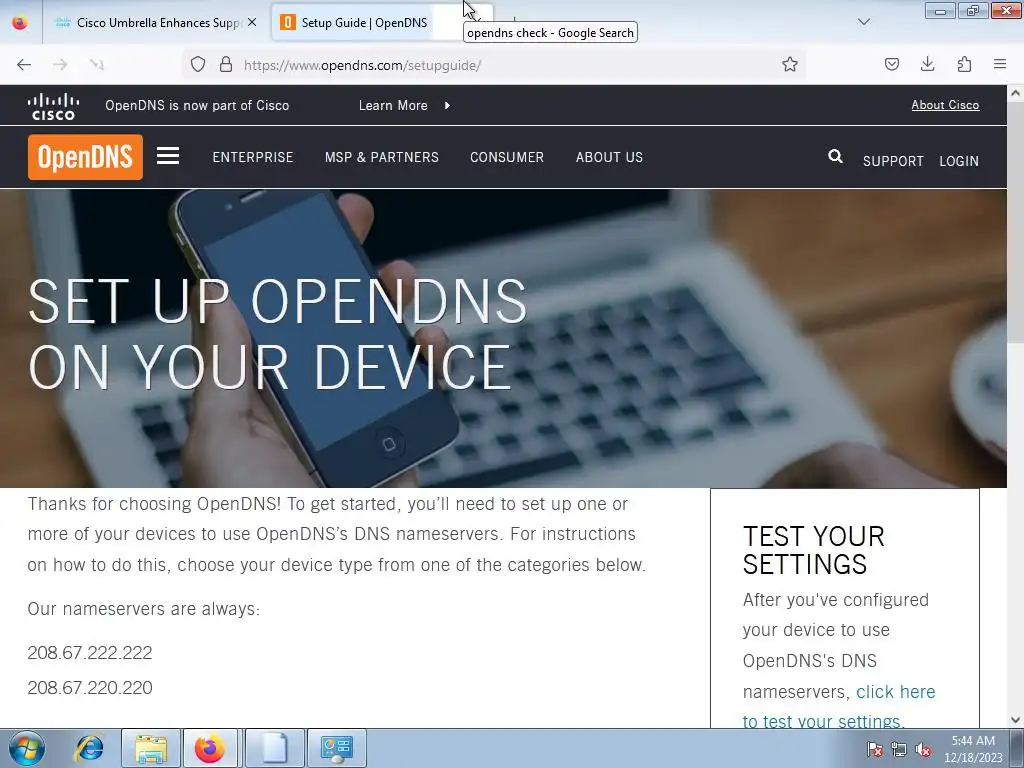Open the Windows Start menu
Screen dimensions: 1024x768
tap(26, 748)
